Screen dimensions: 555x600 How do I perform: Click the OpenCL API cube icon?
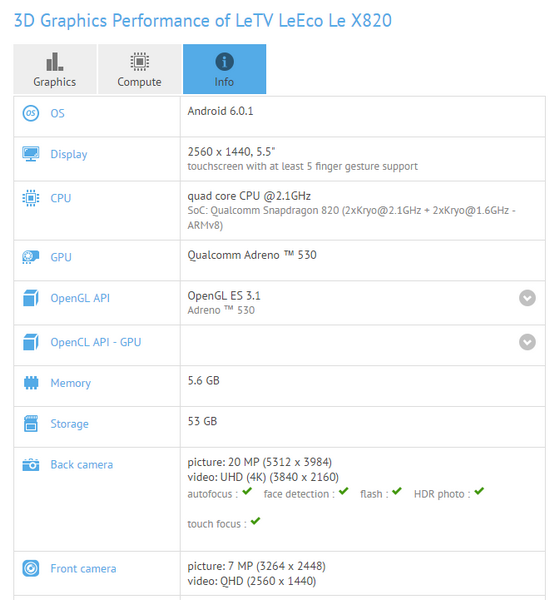[x=31, y=342]
